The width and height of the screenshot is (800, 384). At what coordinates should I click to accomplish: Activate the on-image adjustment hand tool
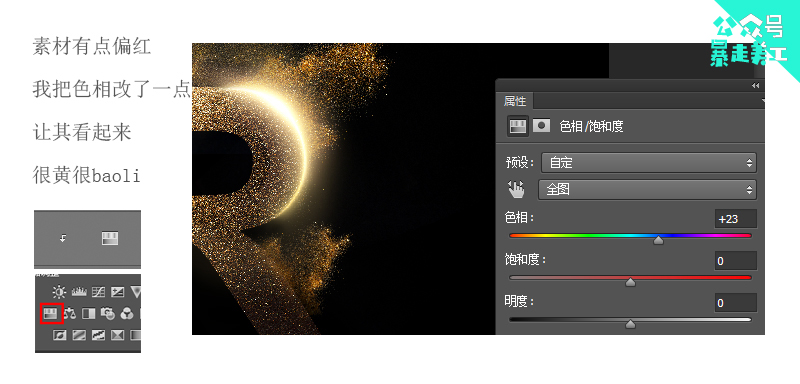click(x=516, y=190)
